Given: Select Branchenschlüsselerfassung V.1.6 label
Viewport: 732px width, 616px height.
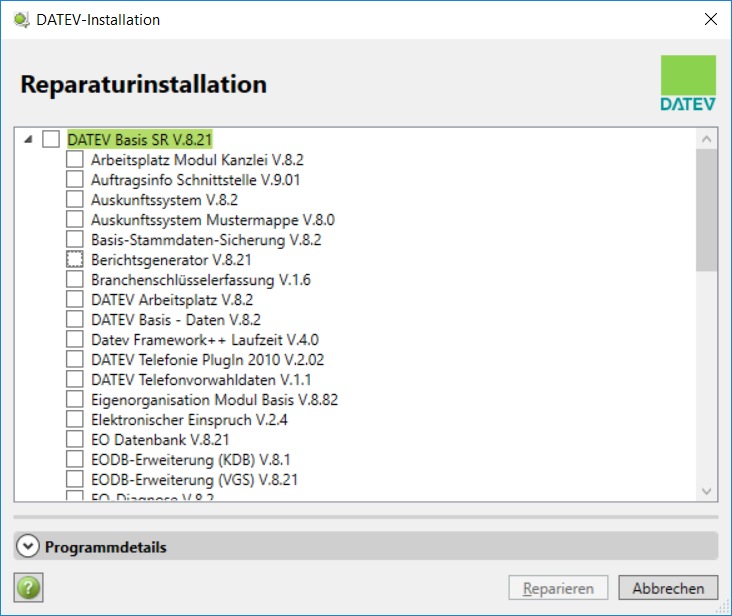Looking at the screenshot, I should click(201, 280).
